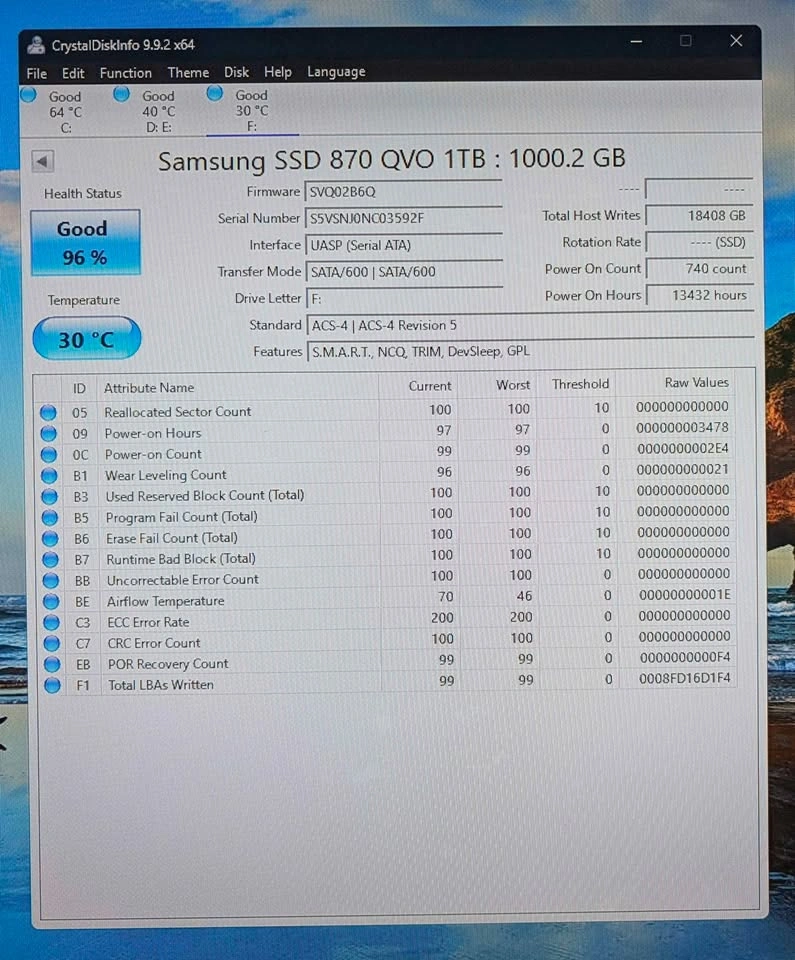This screenshot has width=795, height=960.
Task: Click the Attribute Name column header
Action: 238,388
